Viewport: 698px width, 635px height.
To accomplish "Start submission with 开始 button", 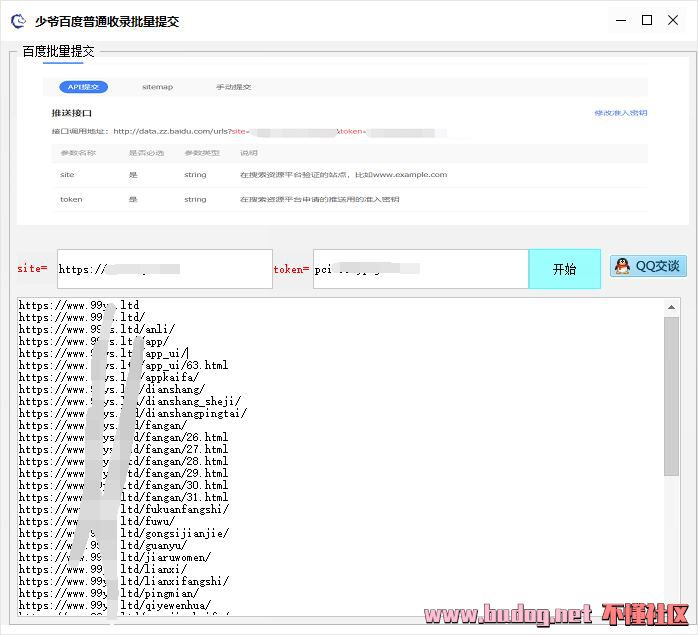I will [x=564, y=269].
